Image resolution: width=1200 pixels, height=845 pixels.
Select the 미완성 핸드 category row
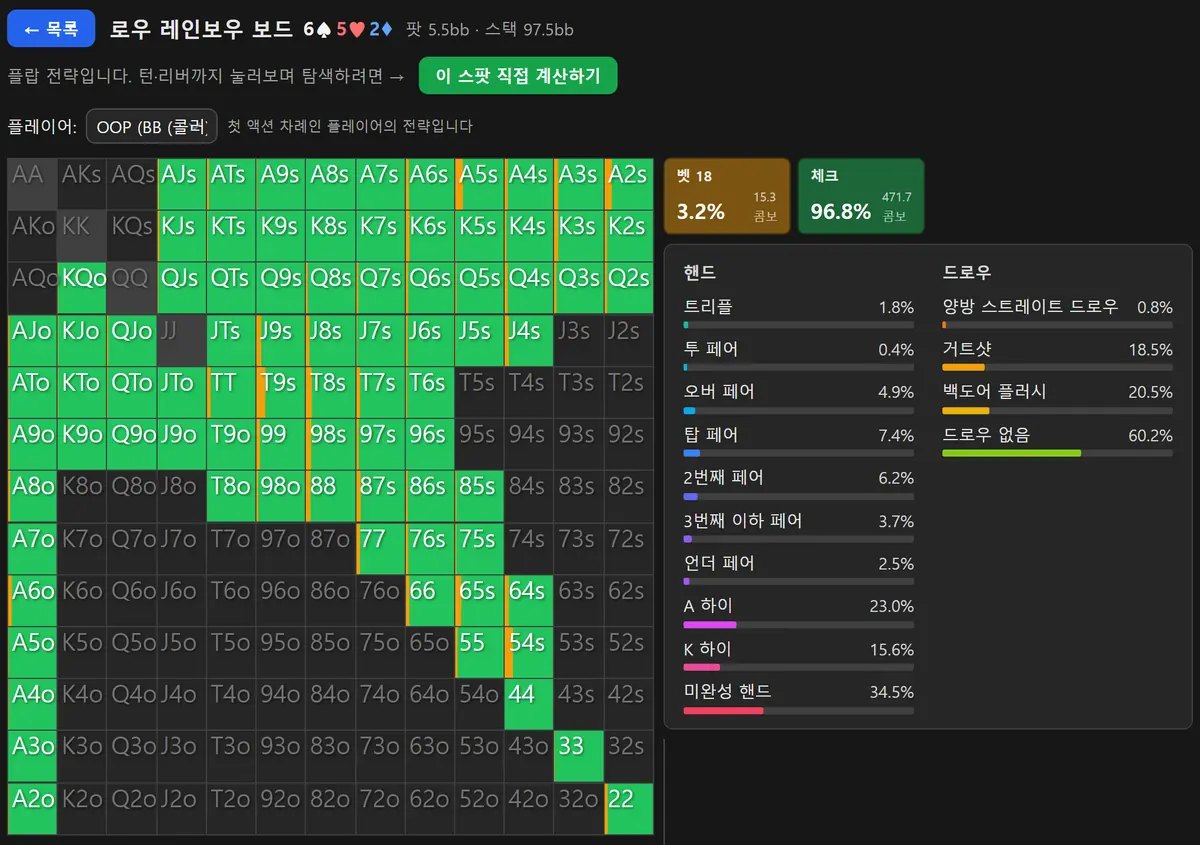[x=799, y=698]
